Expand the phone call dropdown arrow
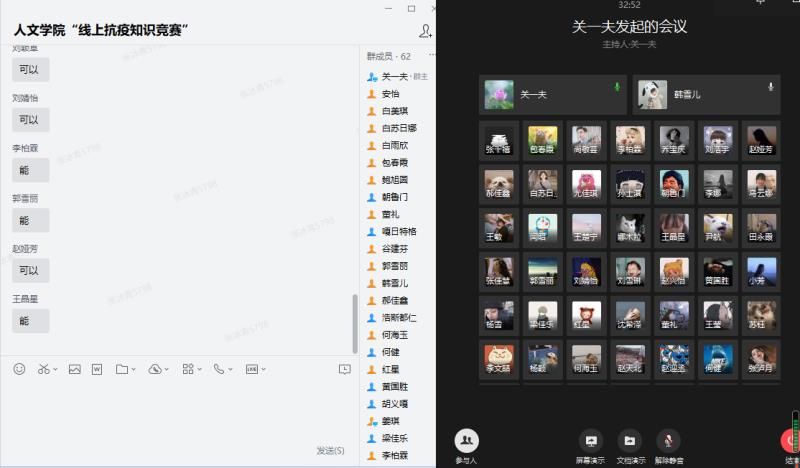The height and width of the screenshot is (468, 800). 230,369
